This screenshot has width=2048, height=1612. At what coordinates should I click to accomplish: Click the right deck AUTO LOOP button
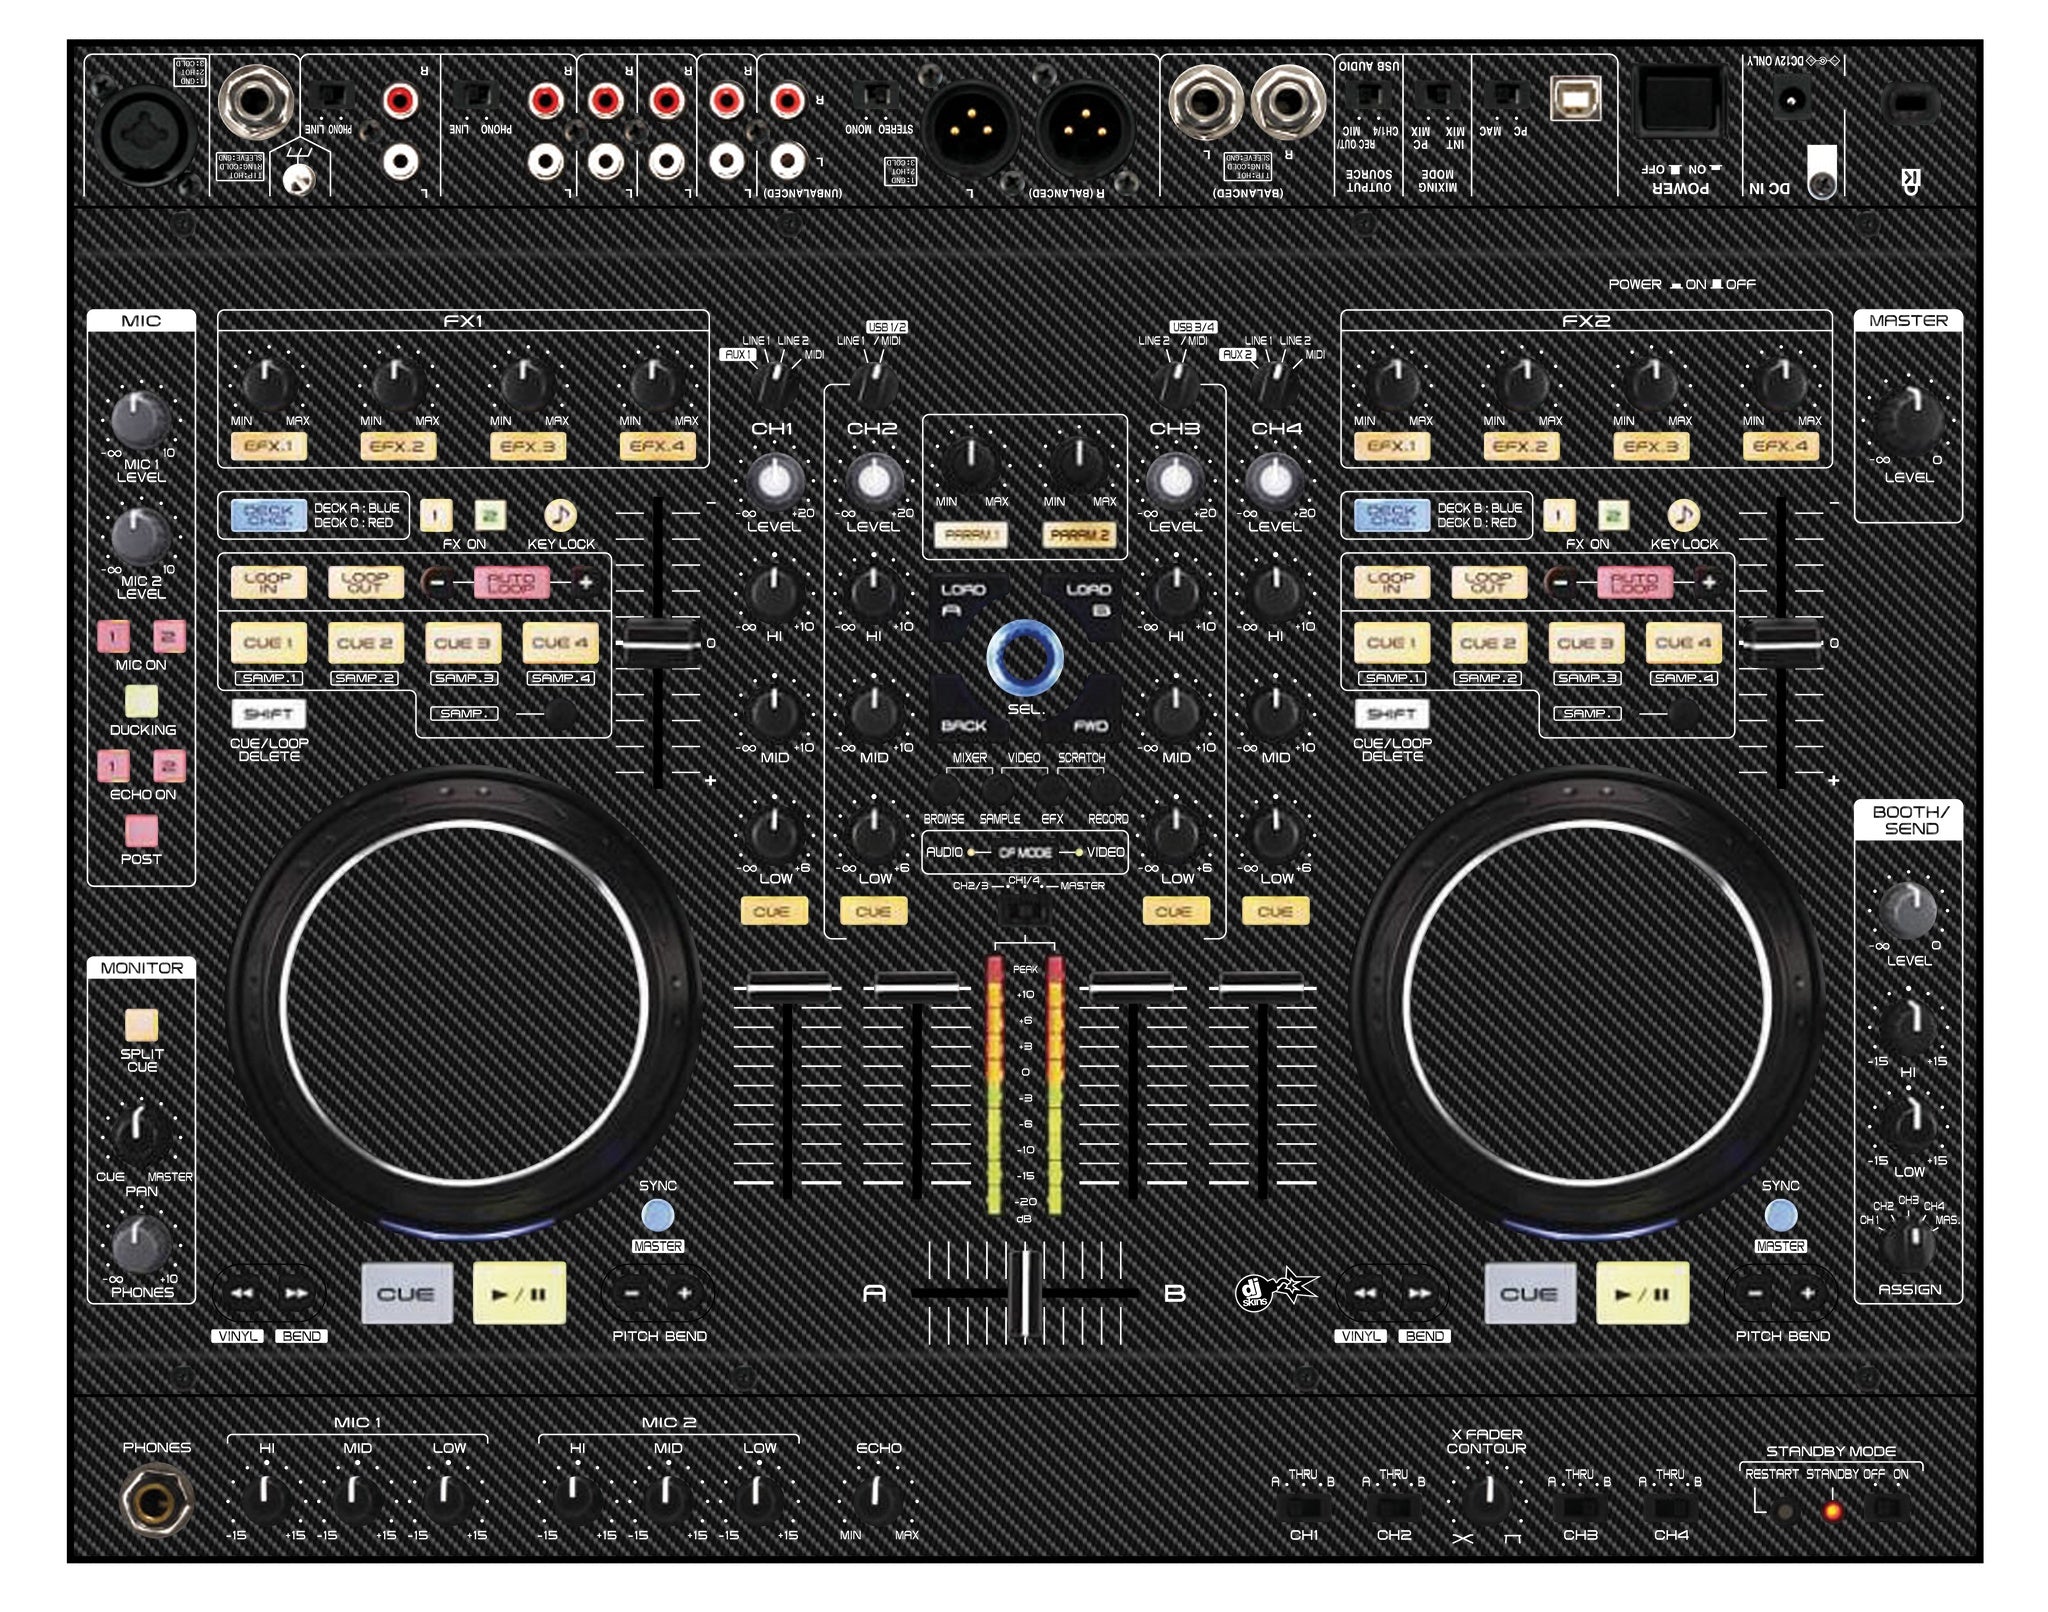pyautogui.click(x=1634, y=582)
